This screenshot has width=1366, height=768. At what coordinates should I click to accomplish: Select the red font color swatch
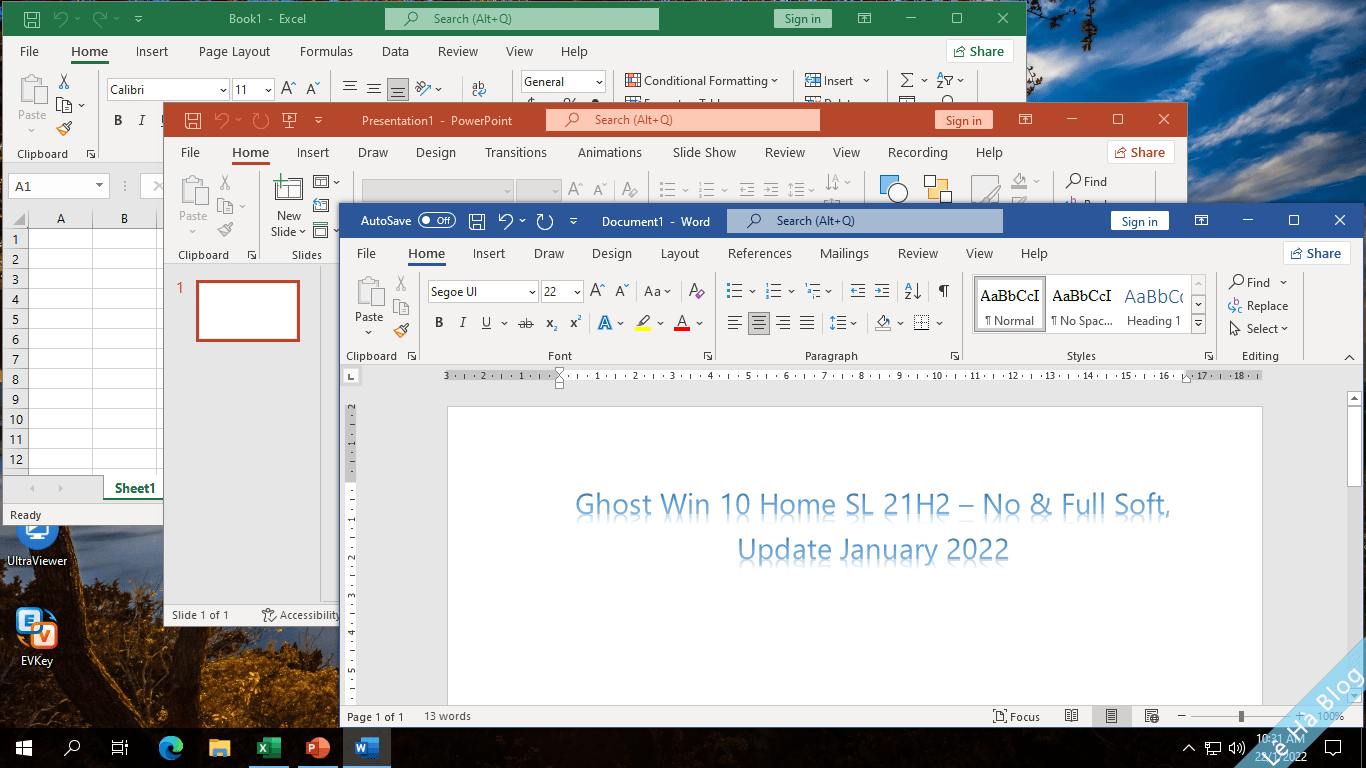click(x=681, y=322)
